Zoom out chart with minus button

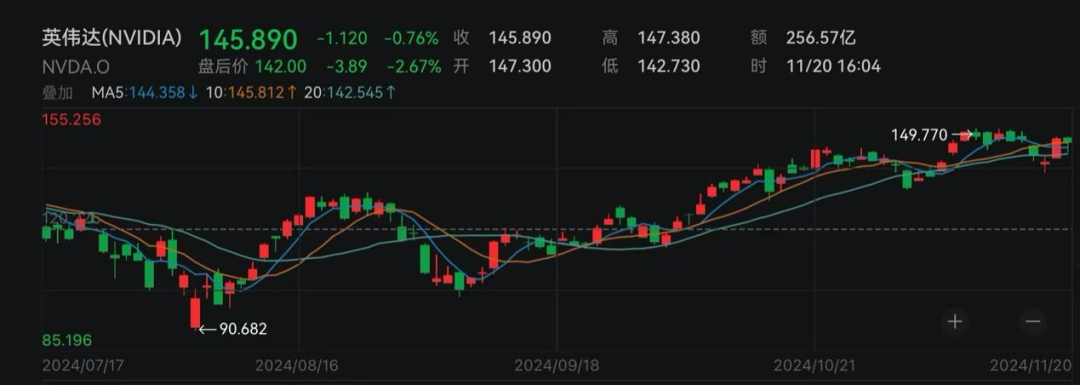click(x=1032, y=321)
